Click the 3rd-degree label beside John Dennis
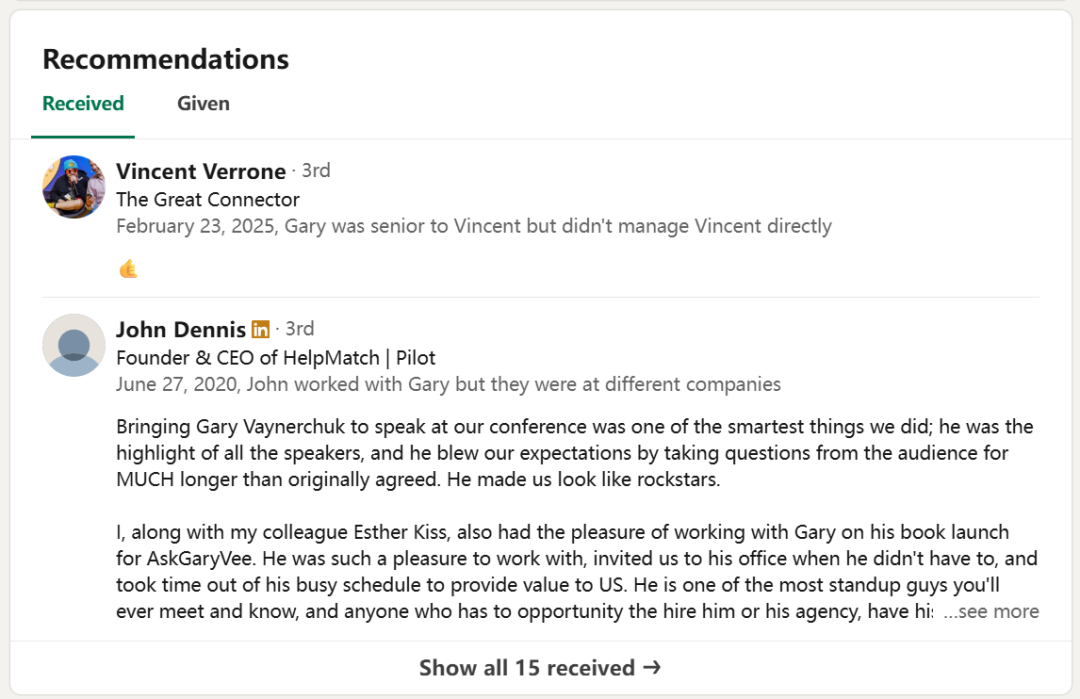The width and height of the screenshot is (1080, 699). coord(300,329)
